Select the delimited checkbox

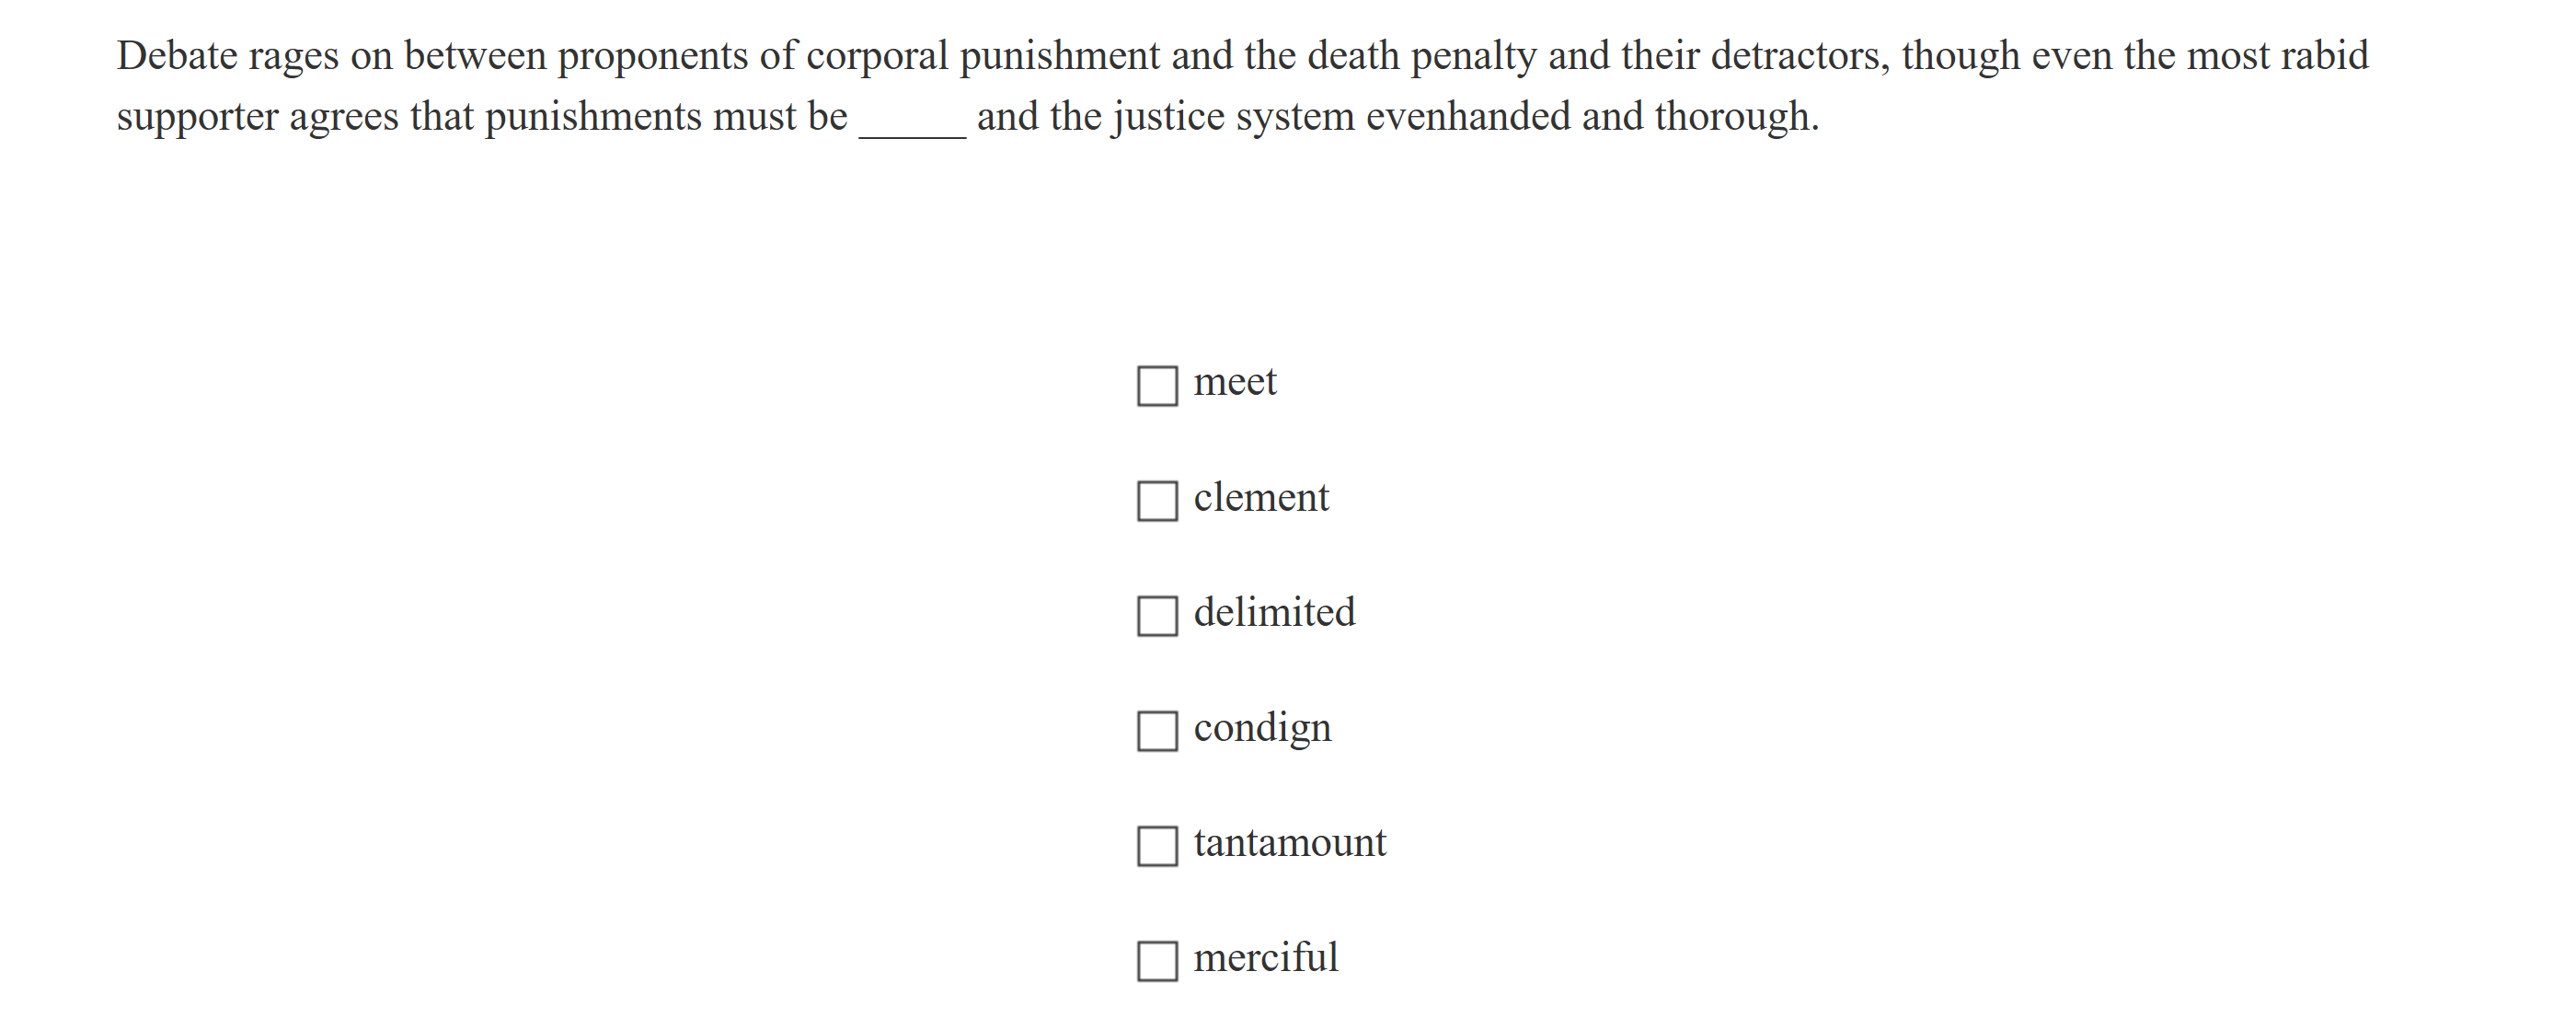point(1157,616)
